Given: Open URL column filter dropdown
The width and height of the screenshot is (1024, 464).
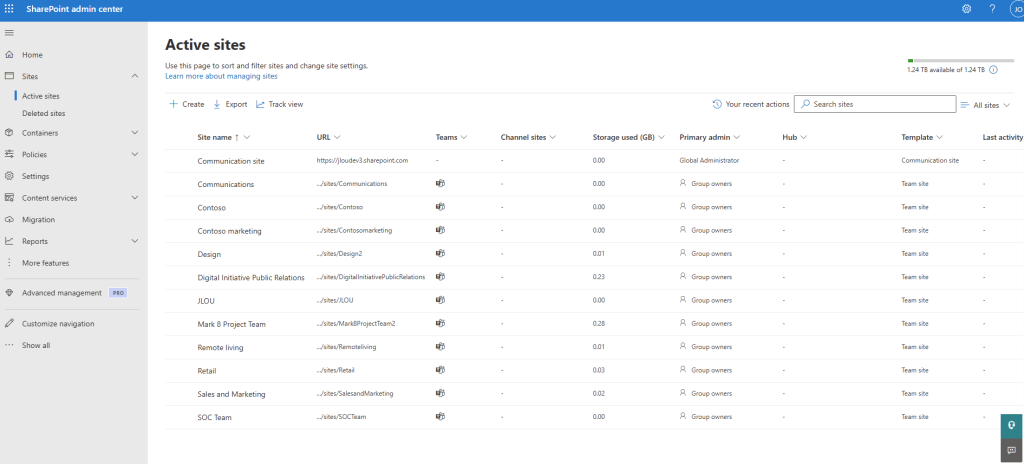Looking at the screenshot, I should pos(337,137).
